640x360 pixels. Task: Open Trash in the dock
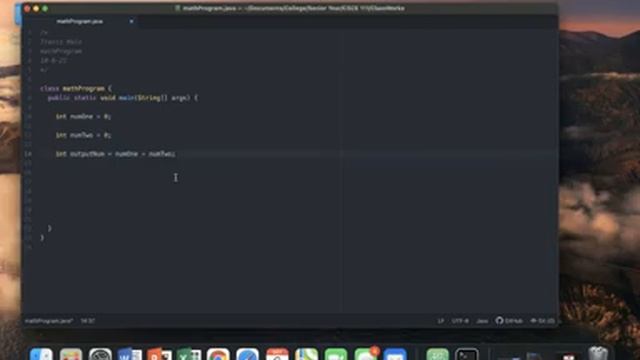[598, 353]
